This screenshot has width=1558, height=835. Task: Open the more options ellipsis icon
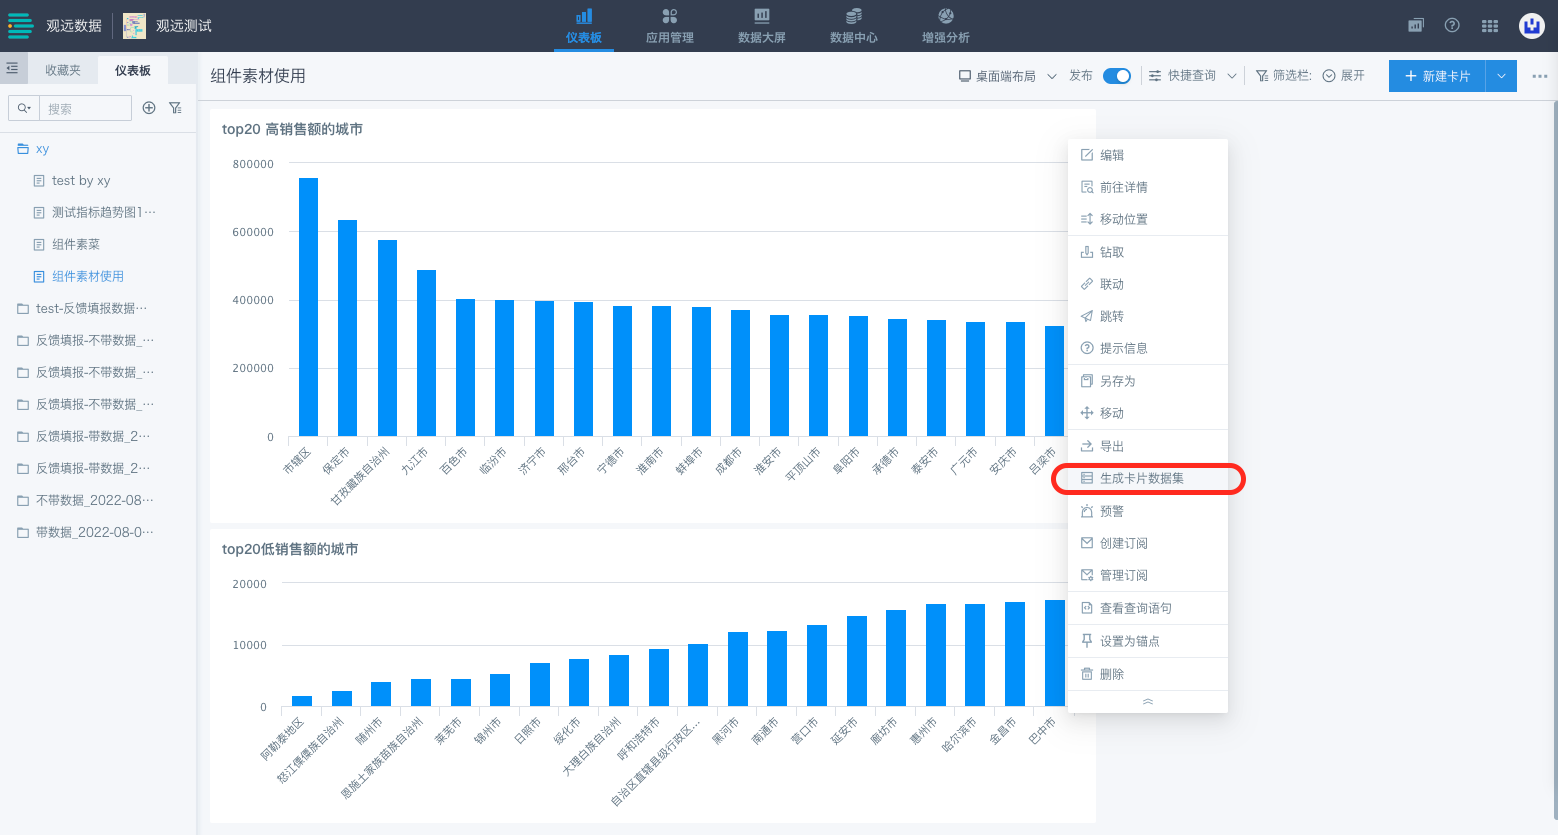[1539, 76]
